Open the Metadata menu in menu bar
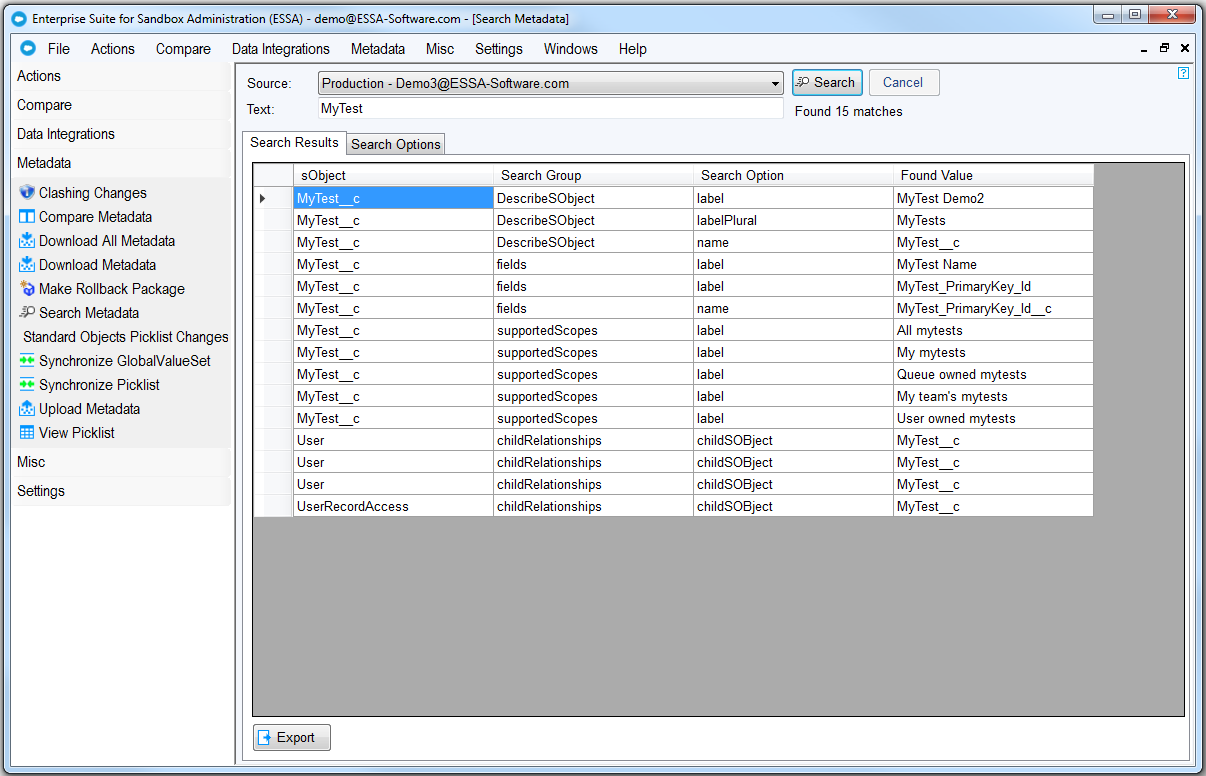1206x776 pixels. 378,49
